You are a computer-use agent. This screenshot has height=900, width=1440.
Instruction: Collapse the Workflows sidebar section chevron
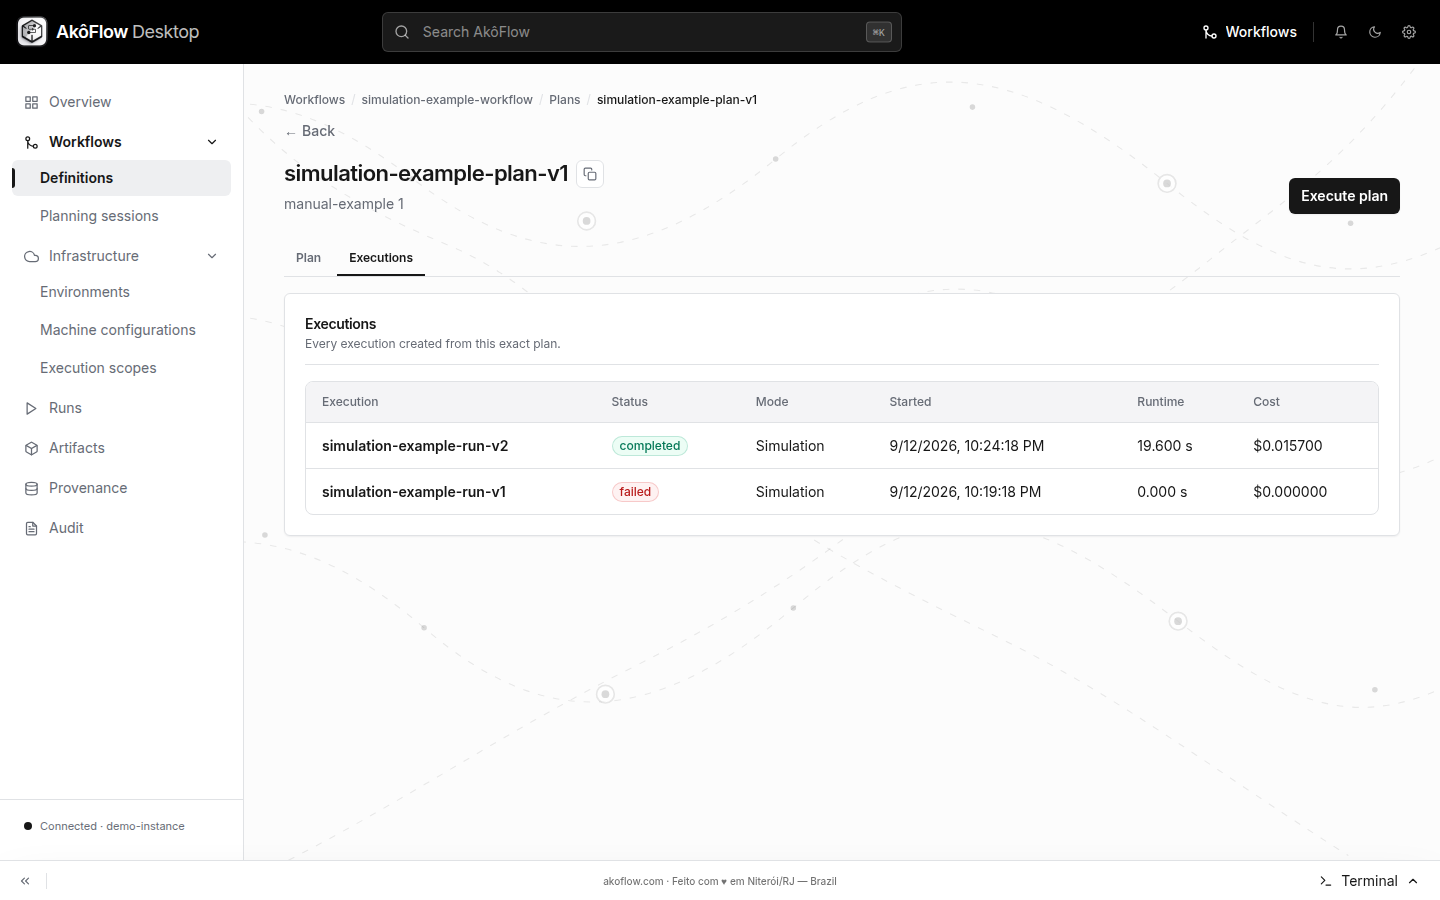pyautogui.click(x=212, y=142)
